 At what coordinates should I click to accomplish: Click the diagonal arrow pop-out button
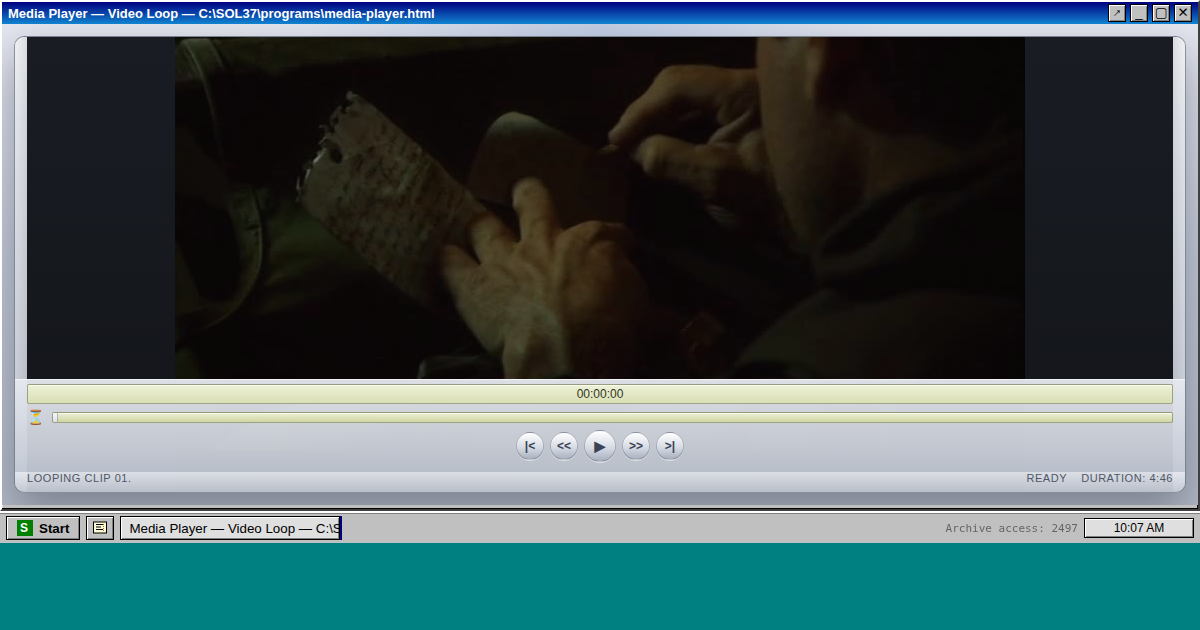click(x=1117, y=13)
